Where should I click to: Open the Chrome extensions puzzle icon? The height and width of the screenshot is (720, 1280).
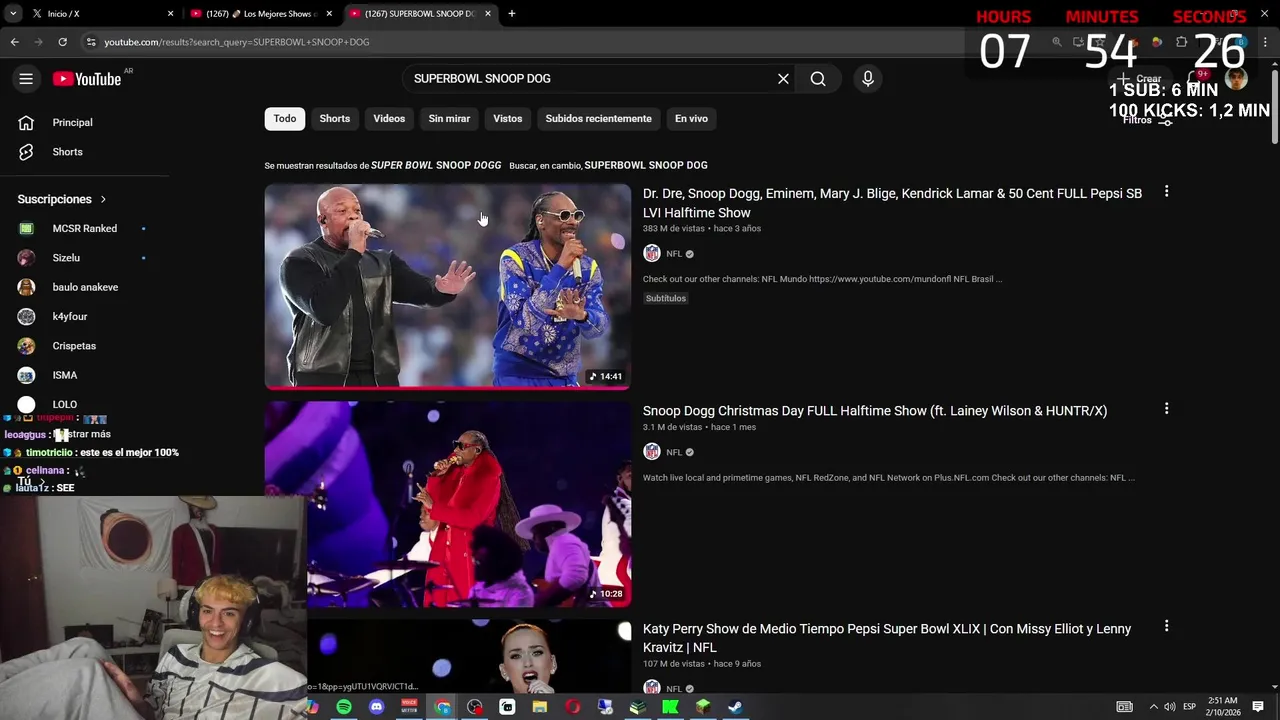(x=1181, y=42)
